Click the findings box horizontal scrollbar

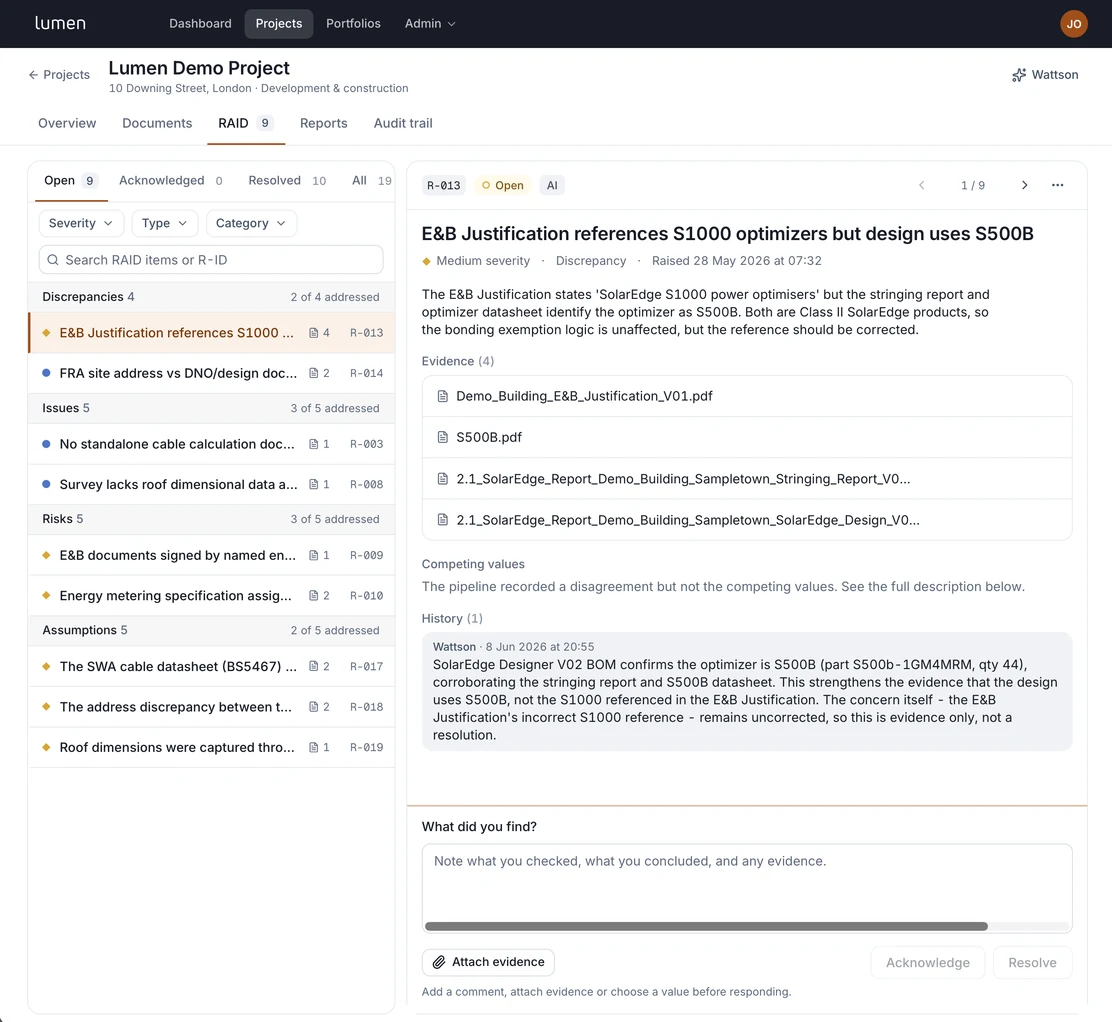pyautogui.click(x=706, y=926)
